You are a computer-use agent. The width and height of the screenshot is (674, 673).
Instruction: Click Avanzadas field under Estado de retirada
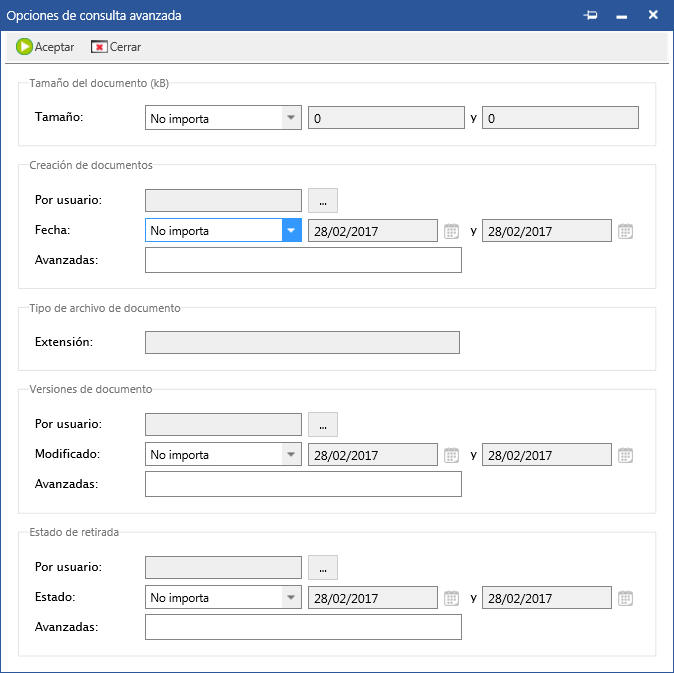point(303,627)
